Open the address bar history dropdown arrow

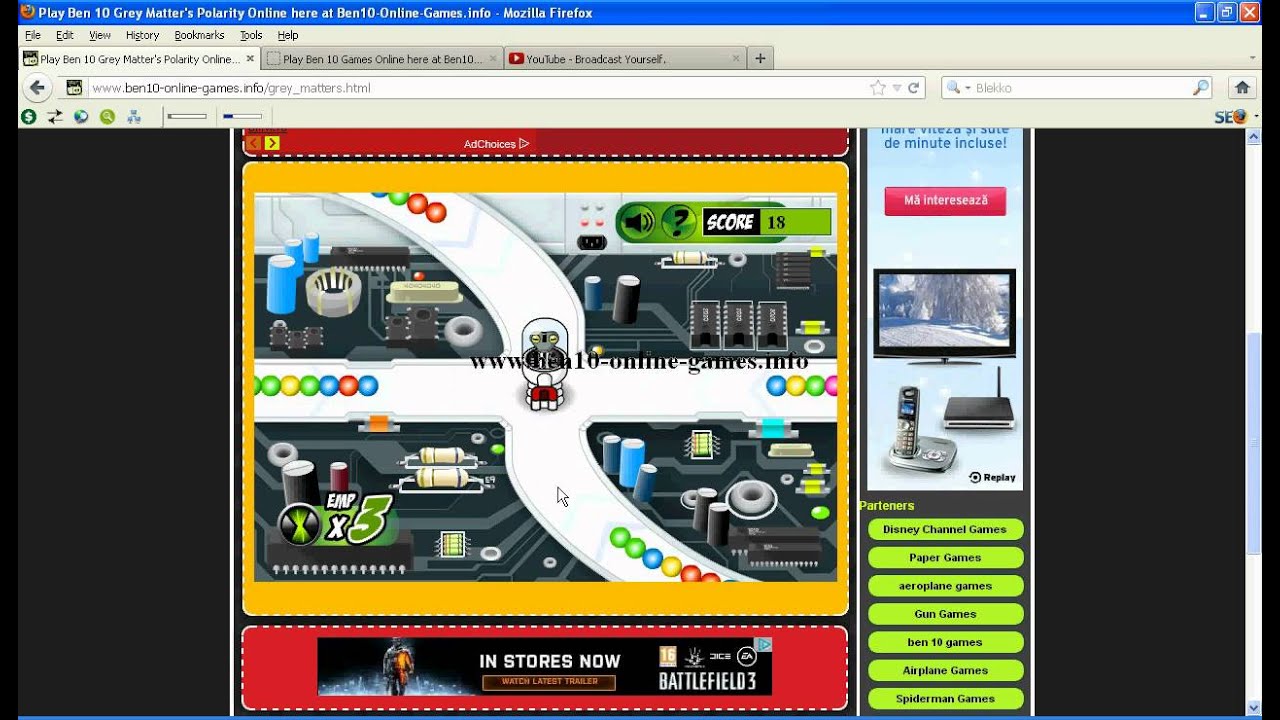click(897, 88)
